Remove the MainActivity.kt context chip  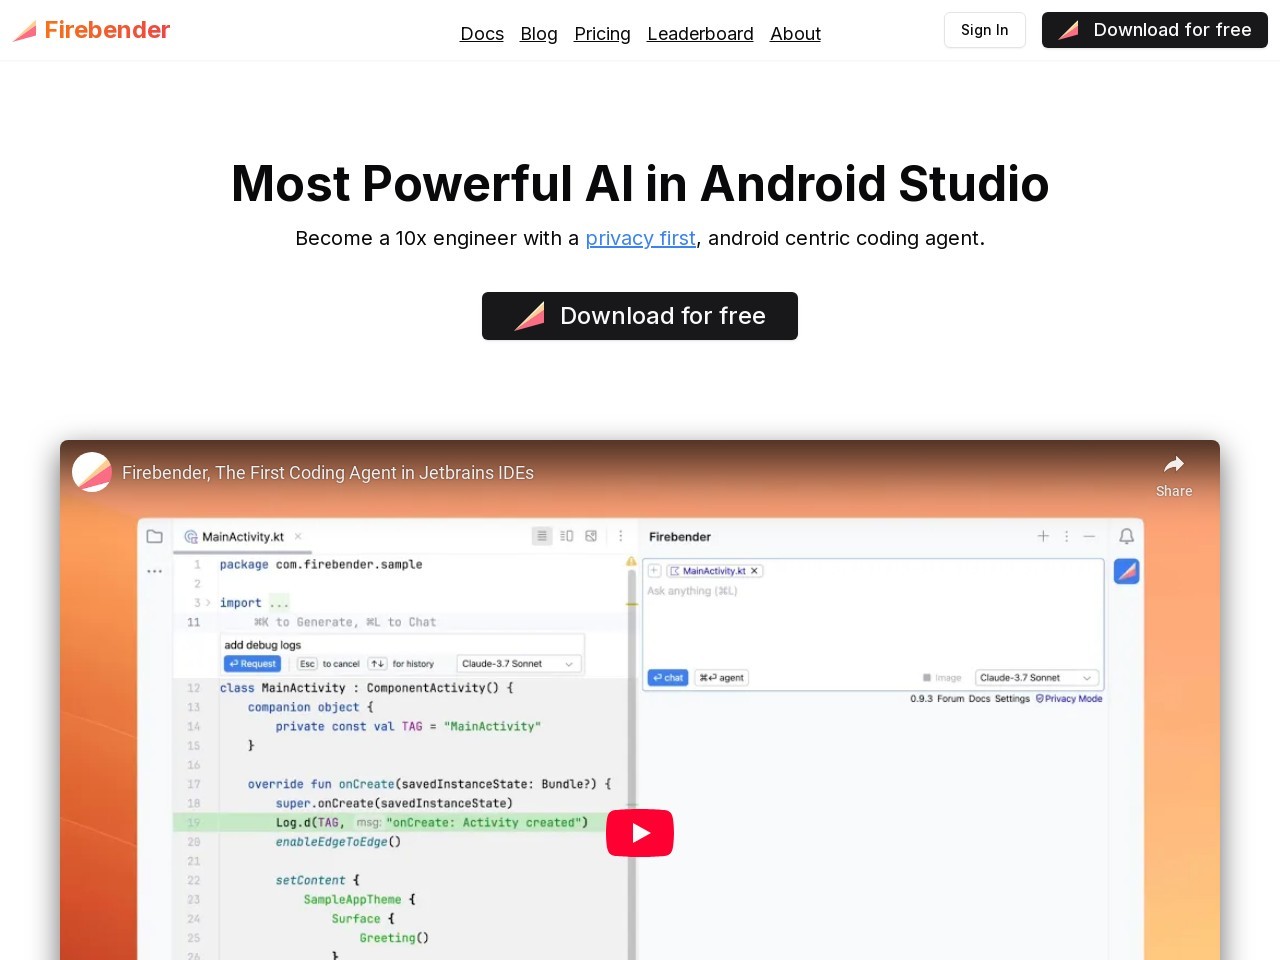755,571
